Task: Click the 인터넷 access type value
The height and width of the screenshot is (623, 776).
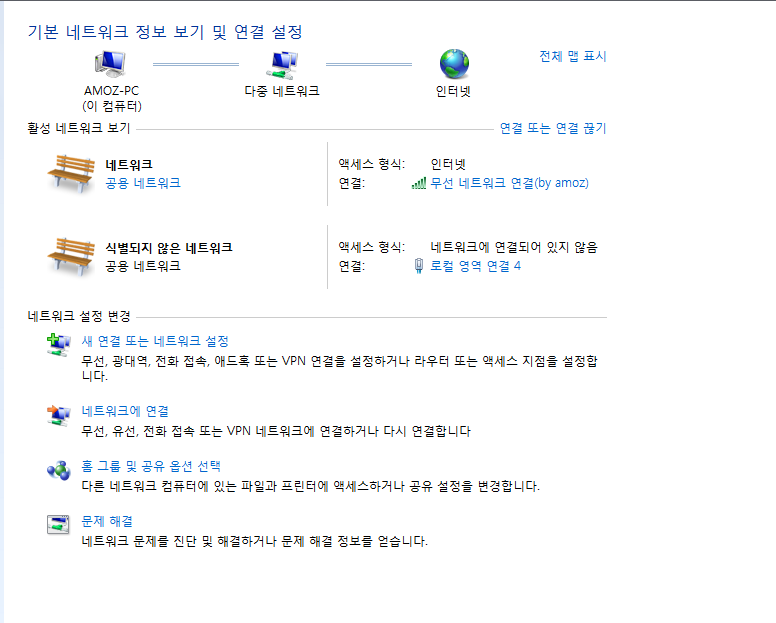Action: [448, 164]
